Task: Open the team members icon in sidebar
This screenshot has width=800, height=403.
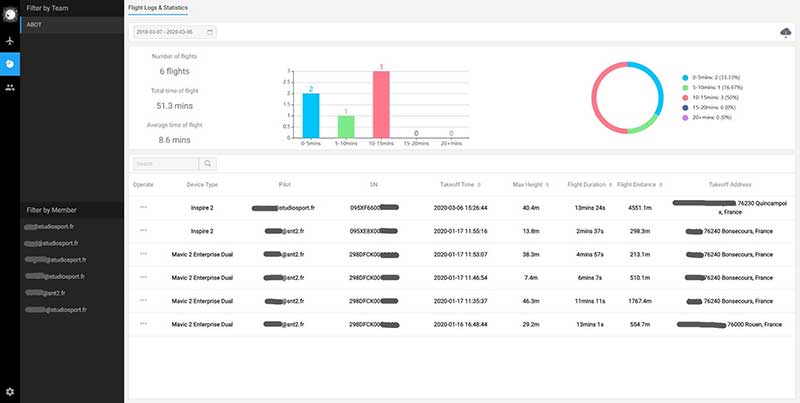Action: pyautogui.click(x=10, y=87)
